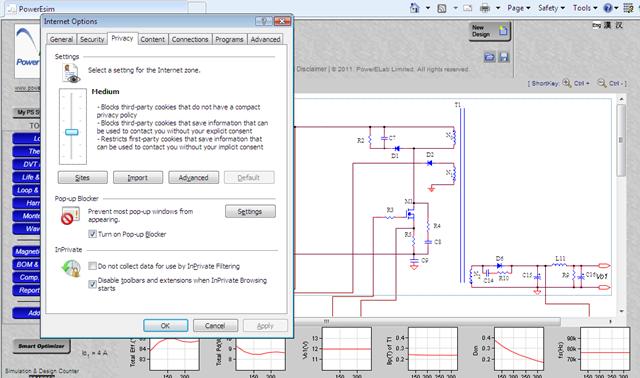This screenshot has height=378, width=640.
Task: Click the schematic vertical scrollbar thumb
Action: click(x=621, y=140)
